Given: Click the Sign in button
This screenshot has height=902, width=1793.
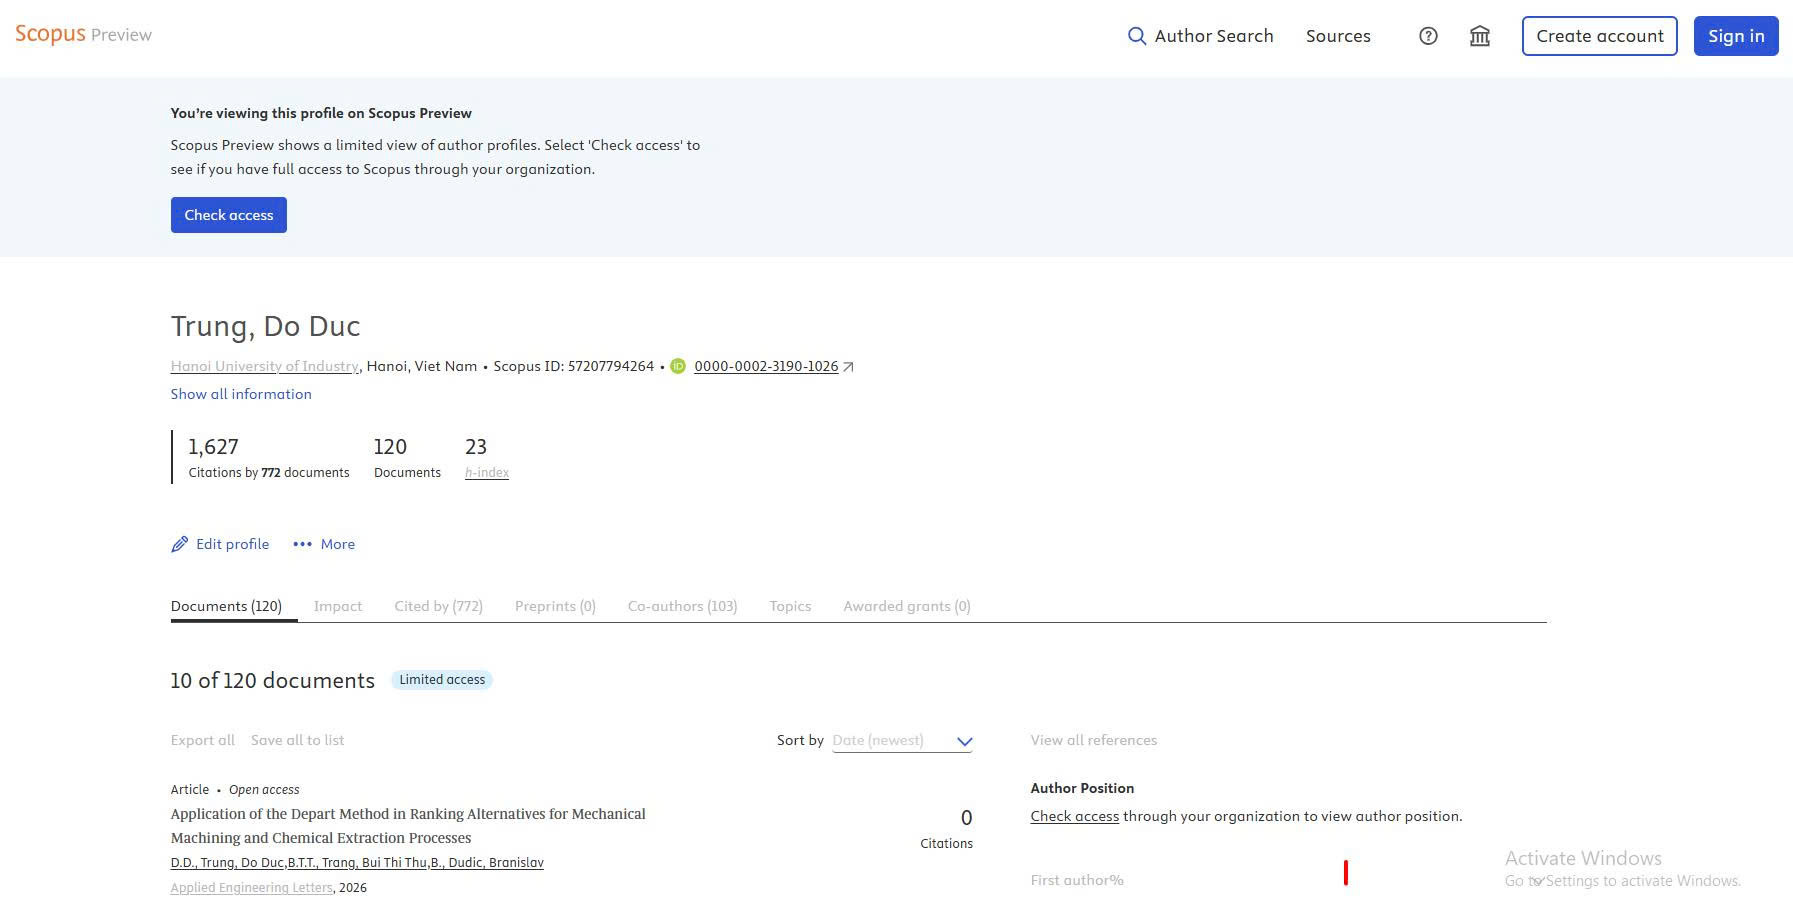Looking at the screenshot, I should 1735,36.
